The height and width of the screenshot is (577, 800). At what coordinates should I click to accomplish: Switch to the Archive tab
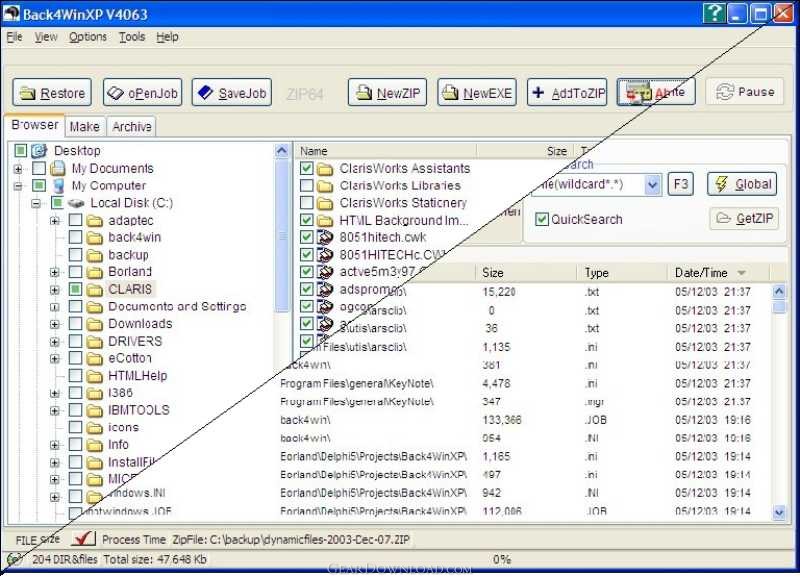pyautogui.click(x=132, y=127)
